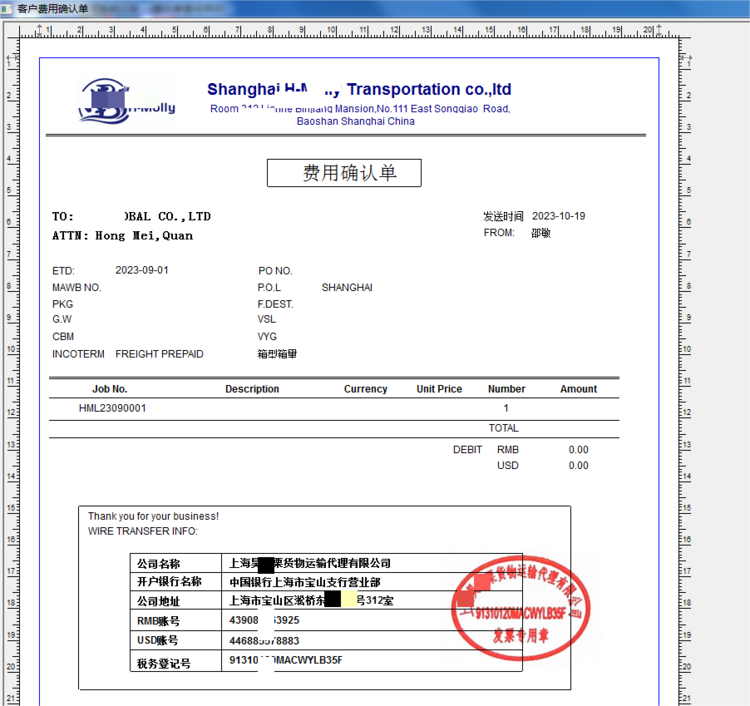Click job number 'HML23090001'
The image size is (750, 706).
tap(112, 408)
